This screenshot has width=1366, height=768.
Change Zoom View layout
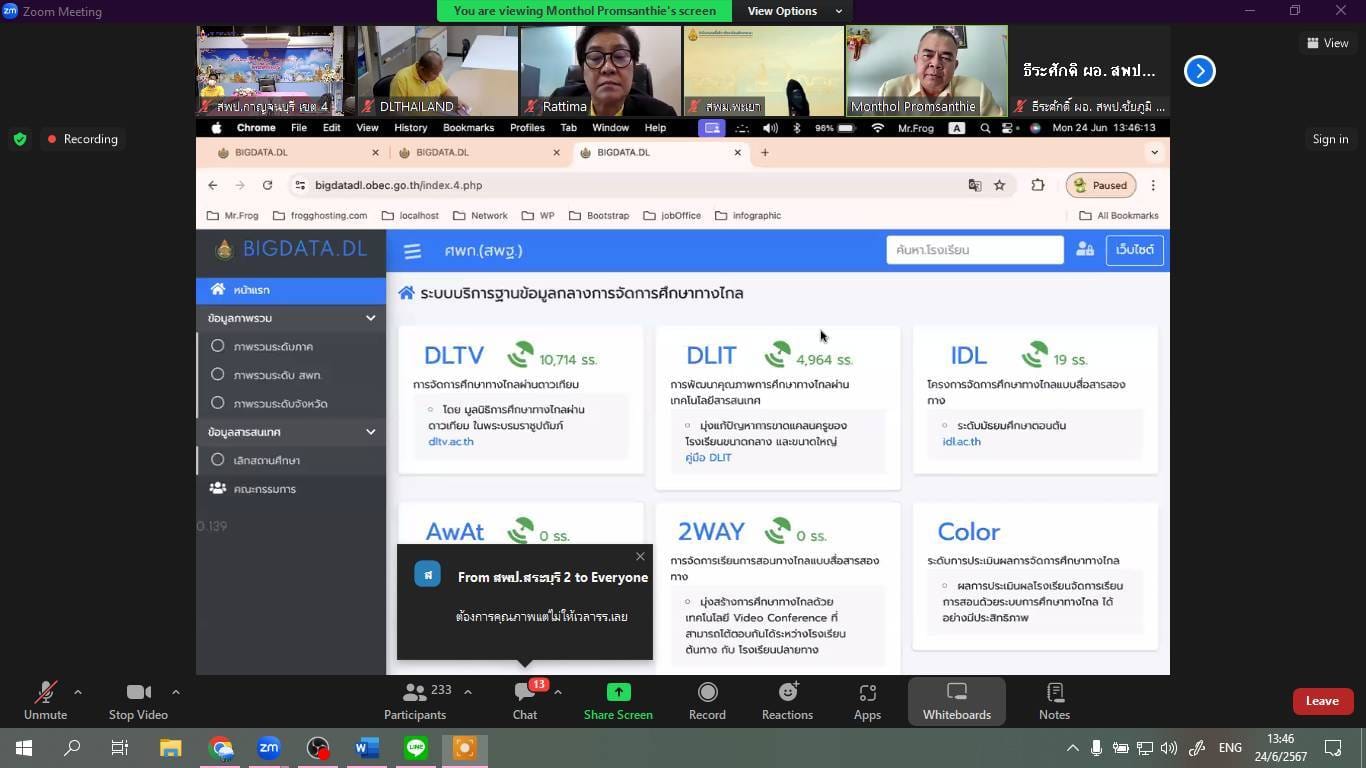tap(1327, 43)
